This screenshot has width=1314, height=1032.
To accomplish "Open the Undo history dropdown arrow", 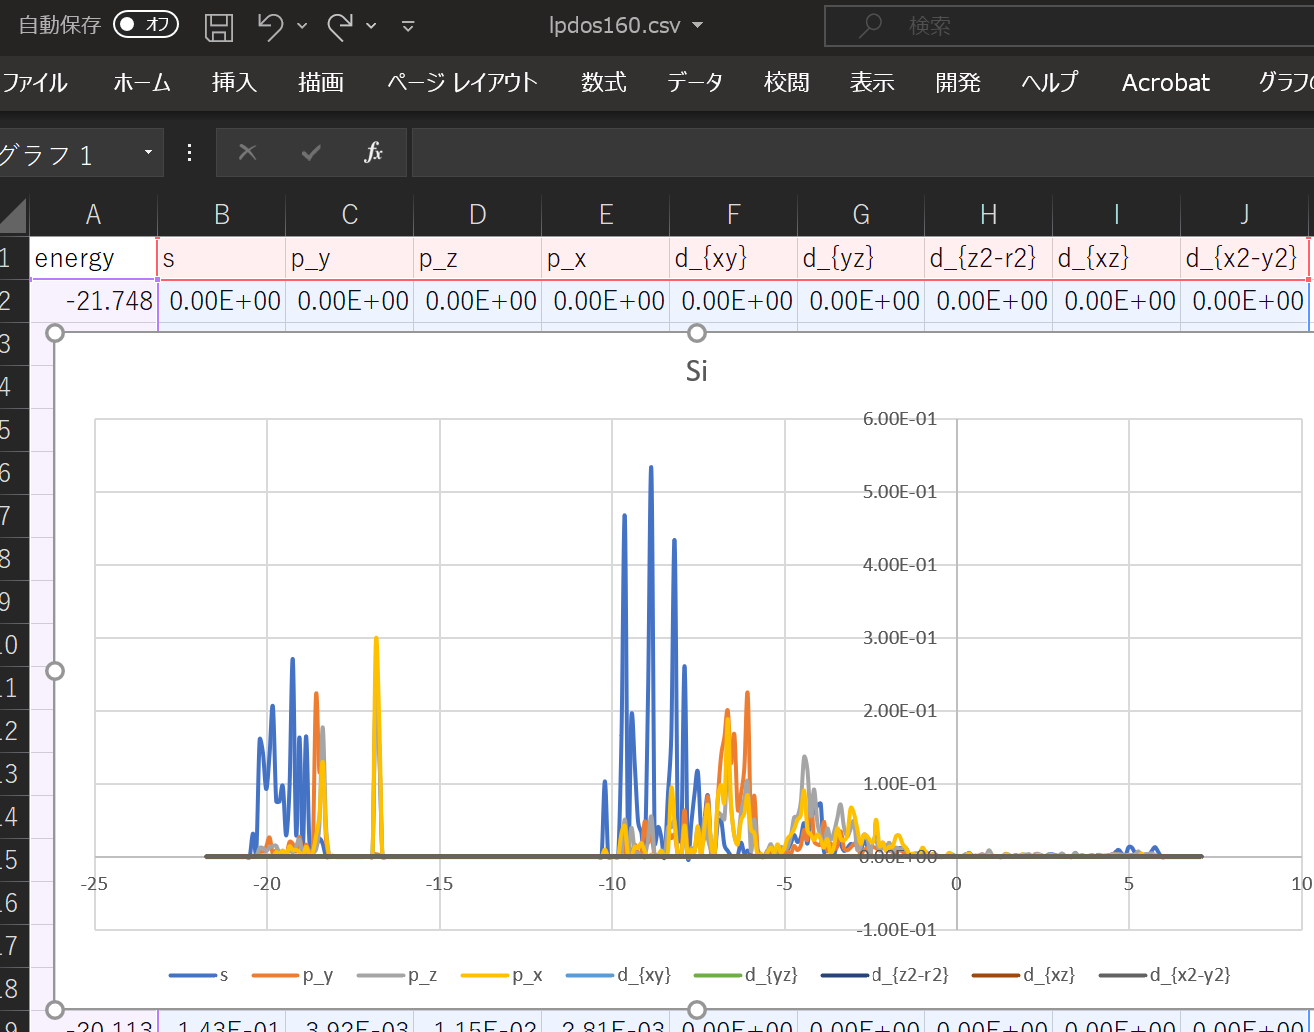I will coord(302,26).
